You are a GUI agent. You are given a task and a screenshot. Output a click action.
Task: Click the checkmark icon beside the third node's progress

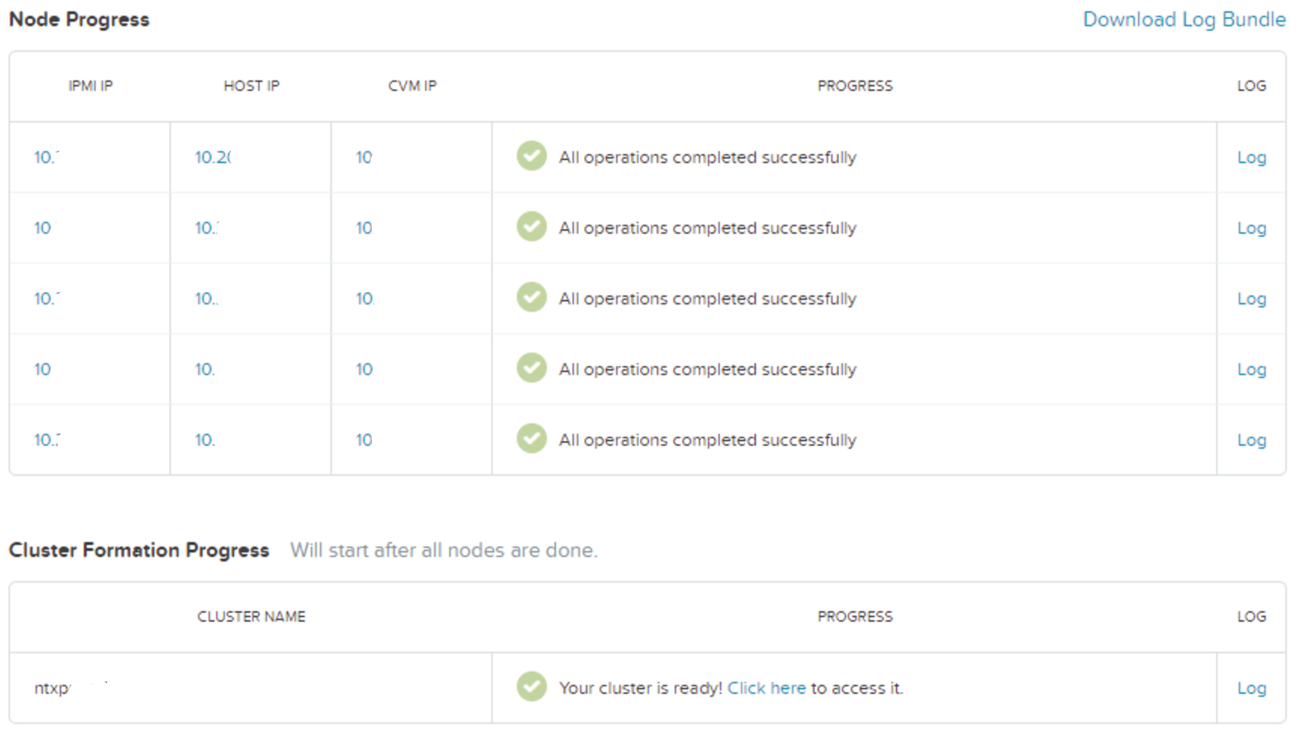pos(531,298)
